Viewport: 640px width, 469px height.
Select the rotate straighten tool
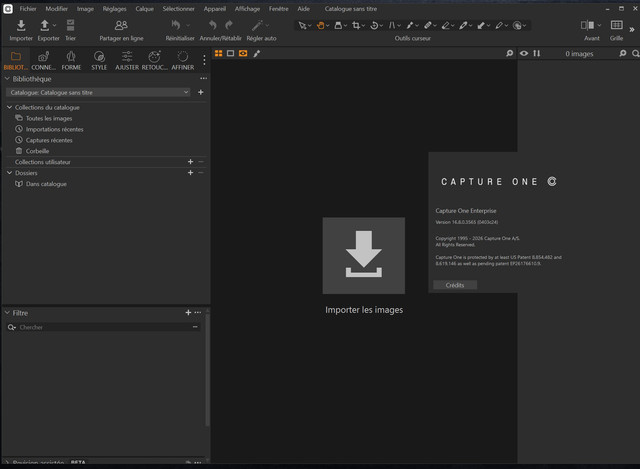(x=374, y=25)
